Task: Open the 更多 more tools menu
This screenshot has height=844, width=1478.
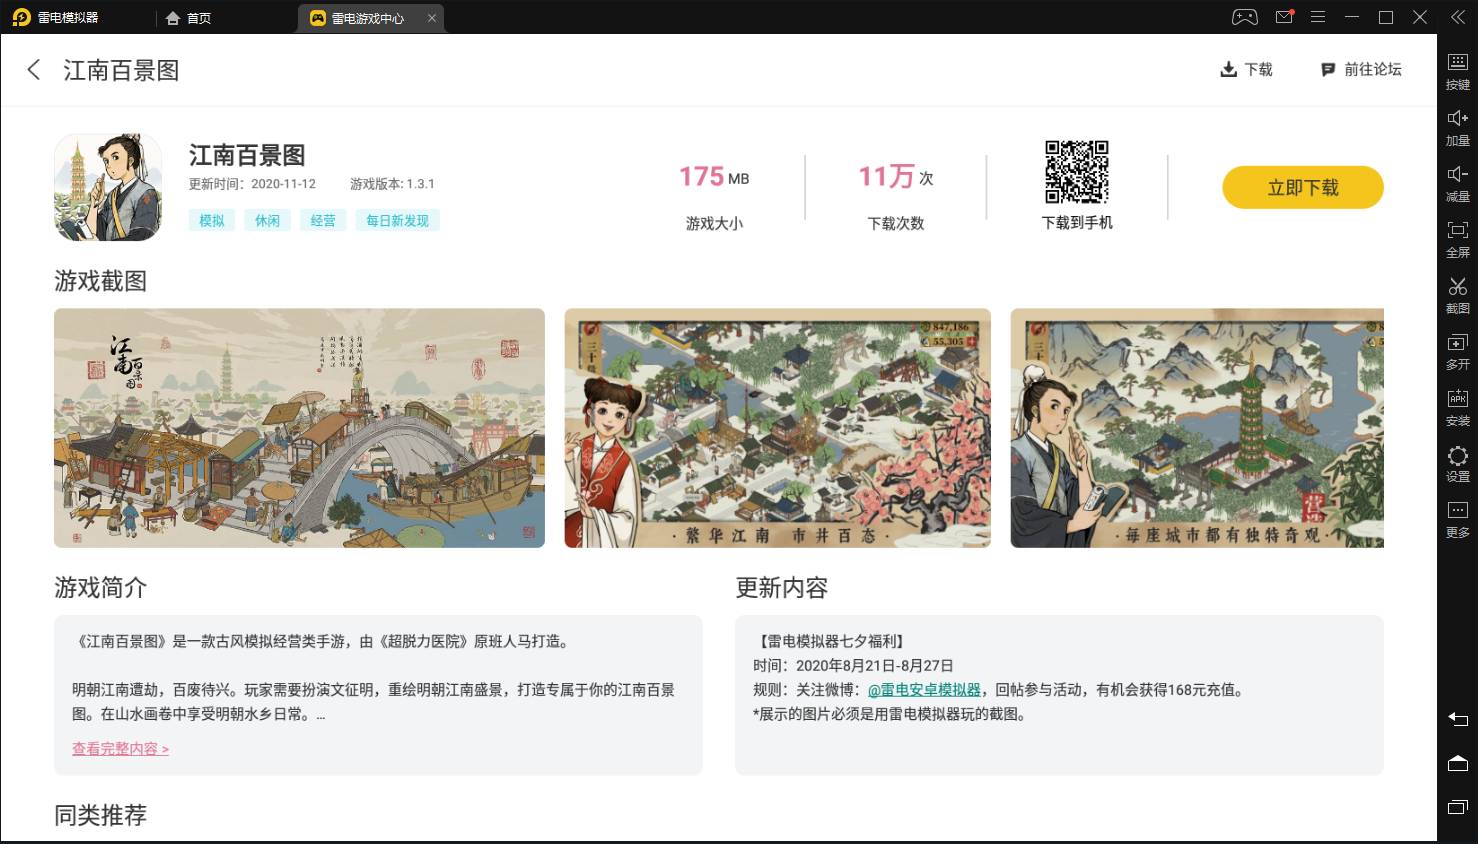Action: click(1457, 518)
